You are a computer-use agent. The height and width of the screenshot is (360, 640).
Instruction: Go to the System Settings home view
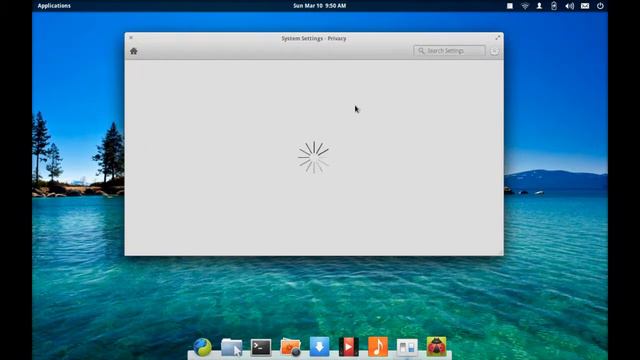133,51
